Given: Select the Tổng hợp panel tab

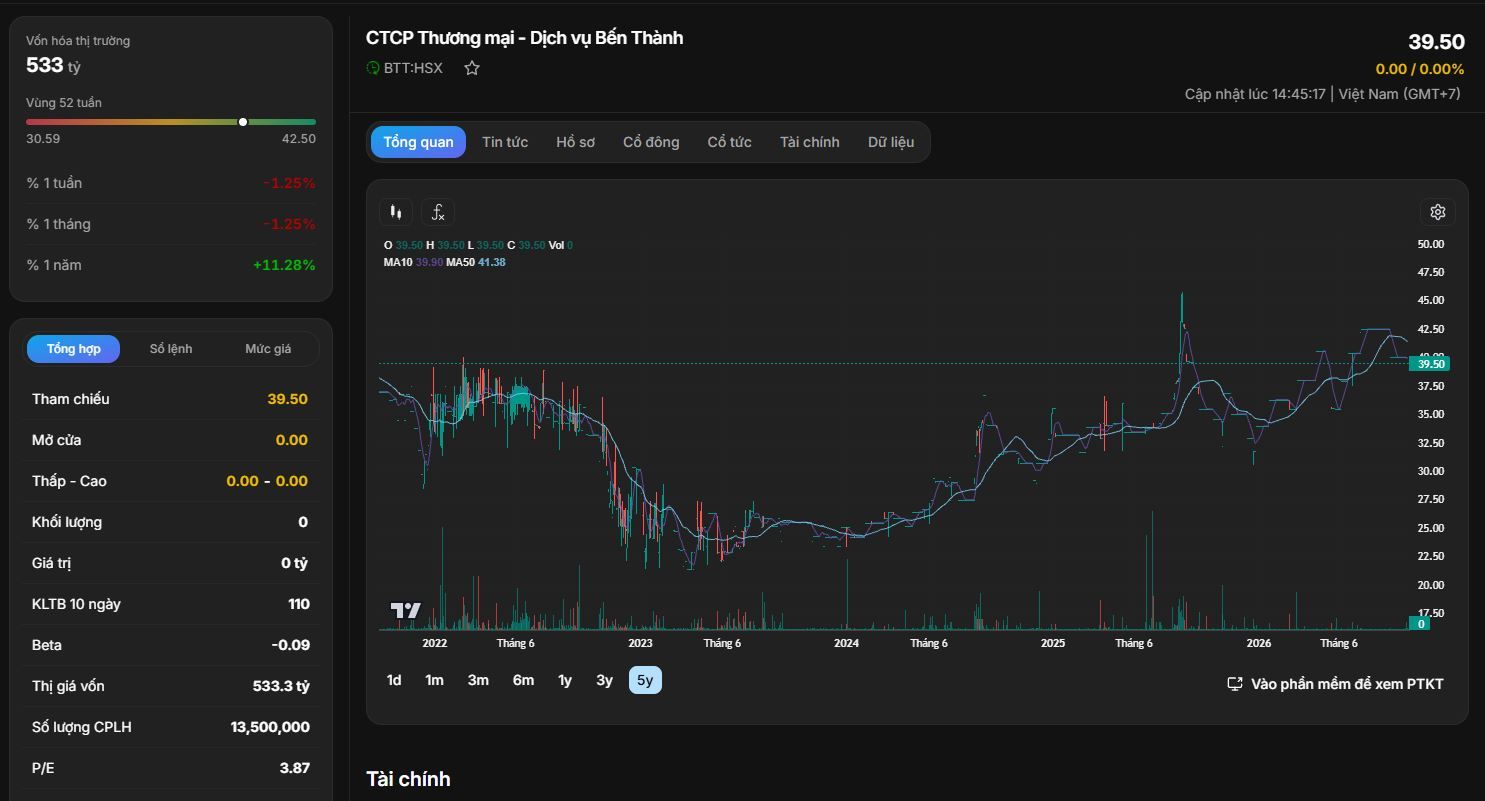Looking at the screenshot, I should coord(73,349).
